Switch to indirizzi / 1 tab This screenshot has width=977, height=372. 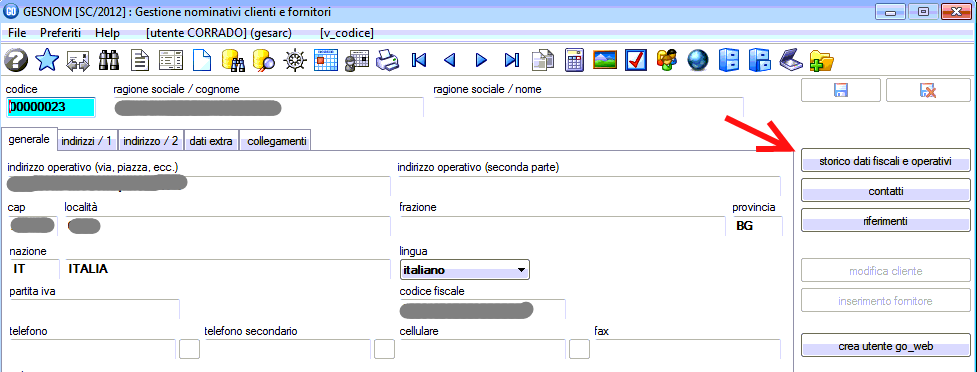pos(87,141)
